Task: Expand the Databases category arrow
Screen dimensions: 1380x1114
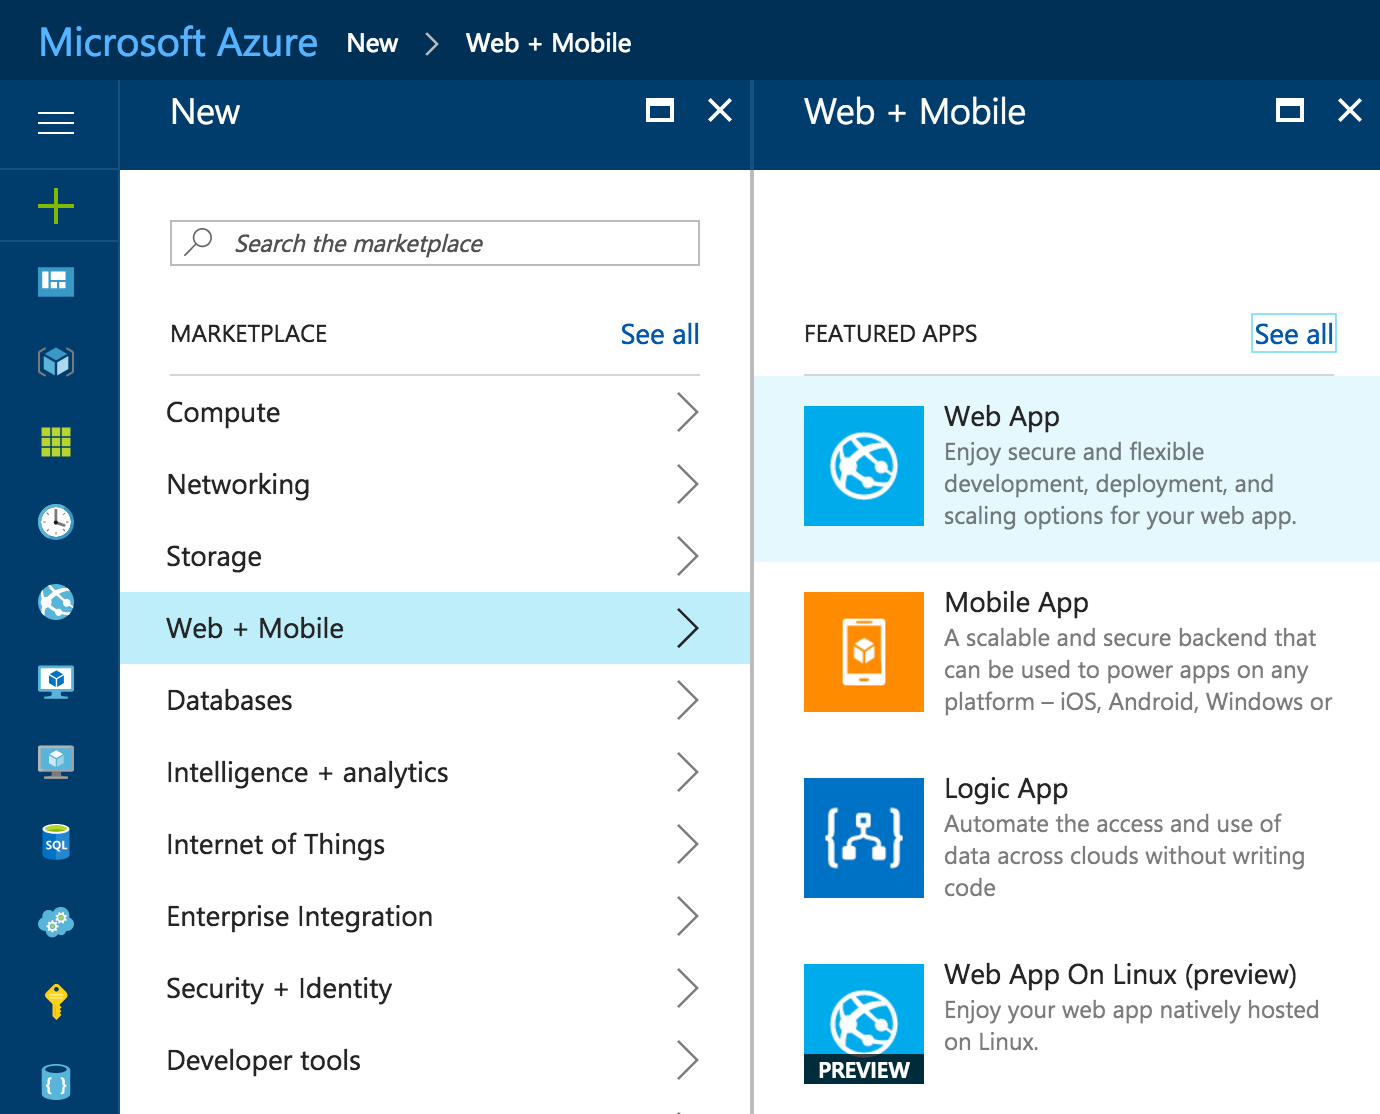Action: point(686,700)
